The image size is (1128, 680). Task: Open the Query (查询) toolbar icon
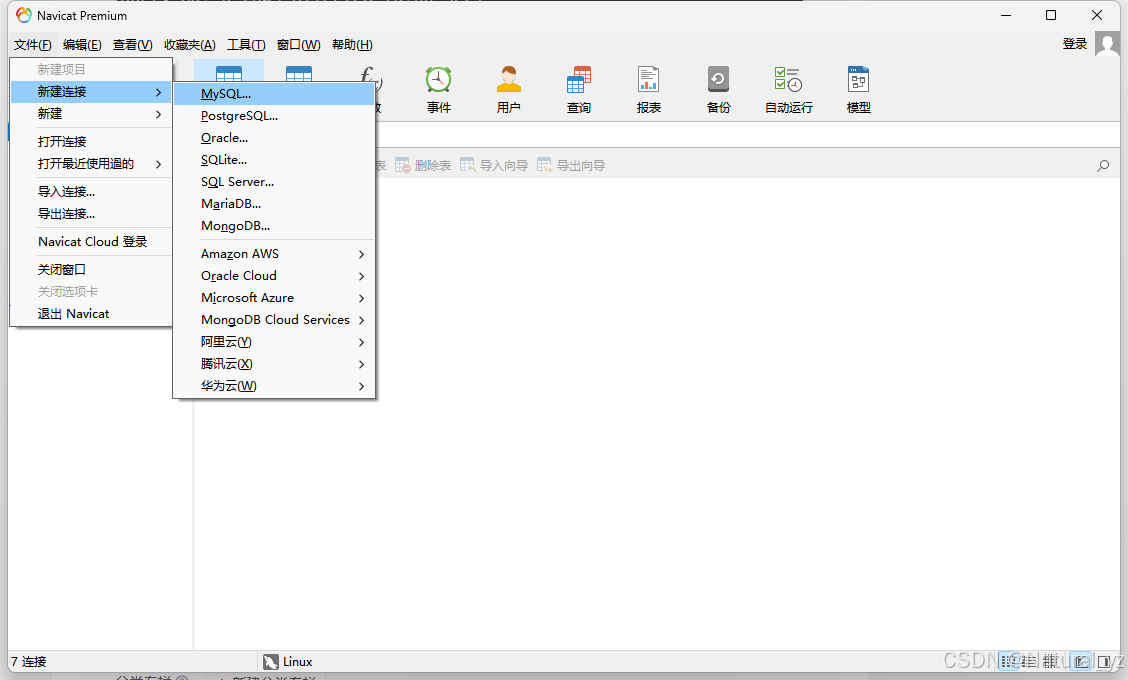click(578, 89)
